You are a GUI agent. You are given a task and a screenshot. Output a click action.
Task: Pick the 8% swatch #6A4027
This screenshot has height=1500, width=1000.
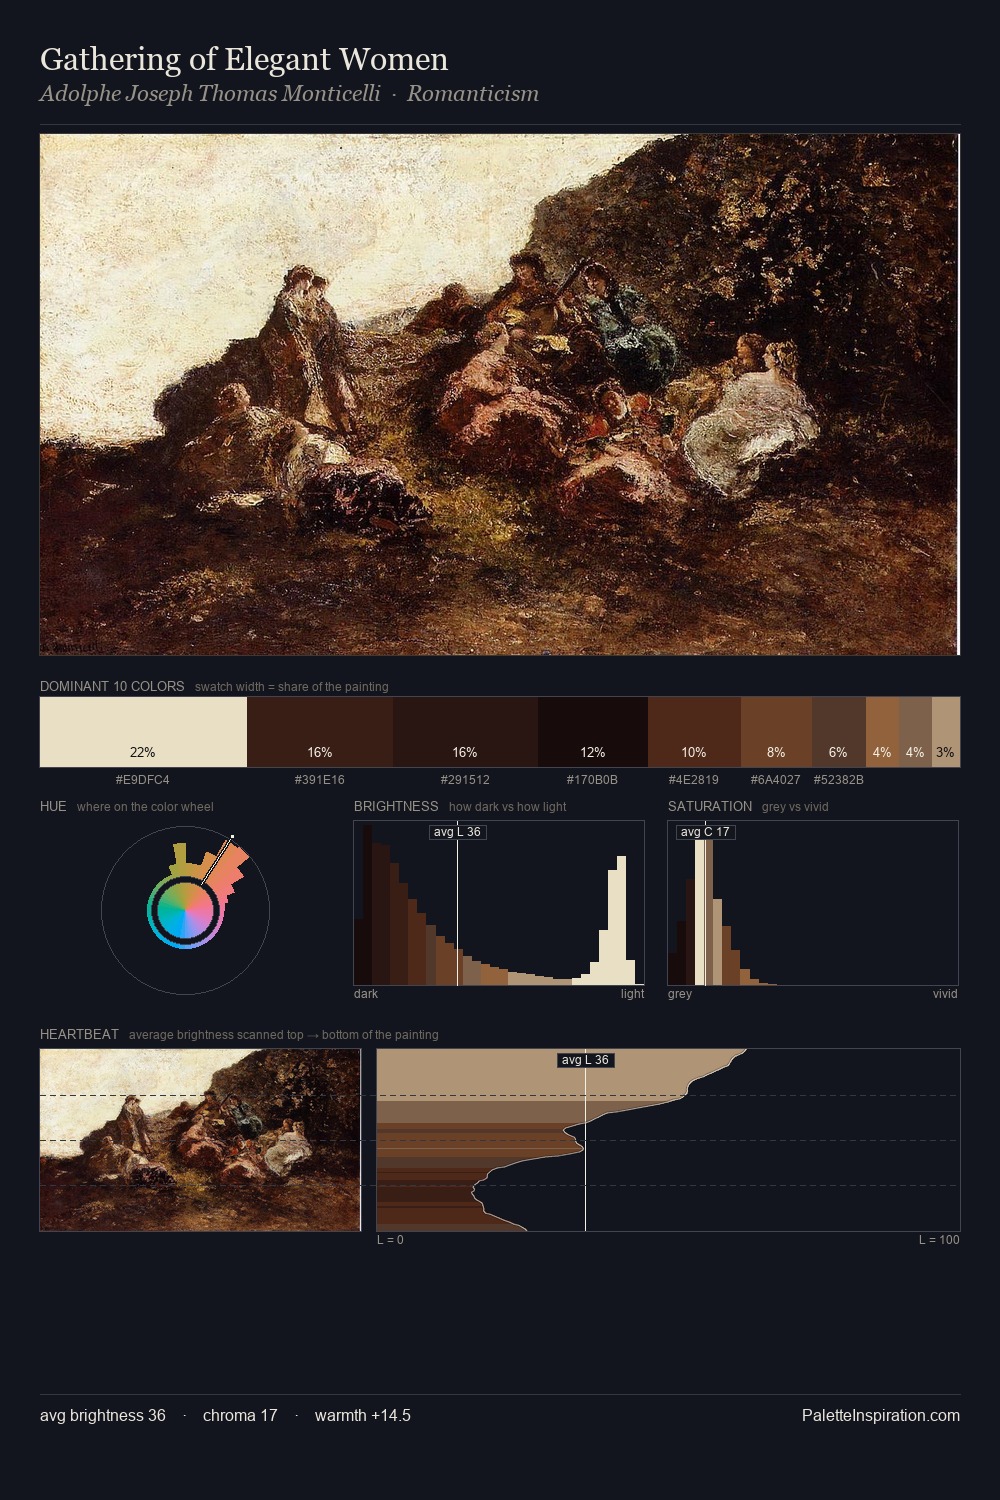(x=776, y=732)
